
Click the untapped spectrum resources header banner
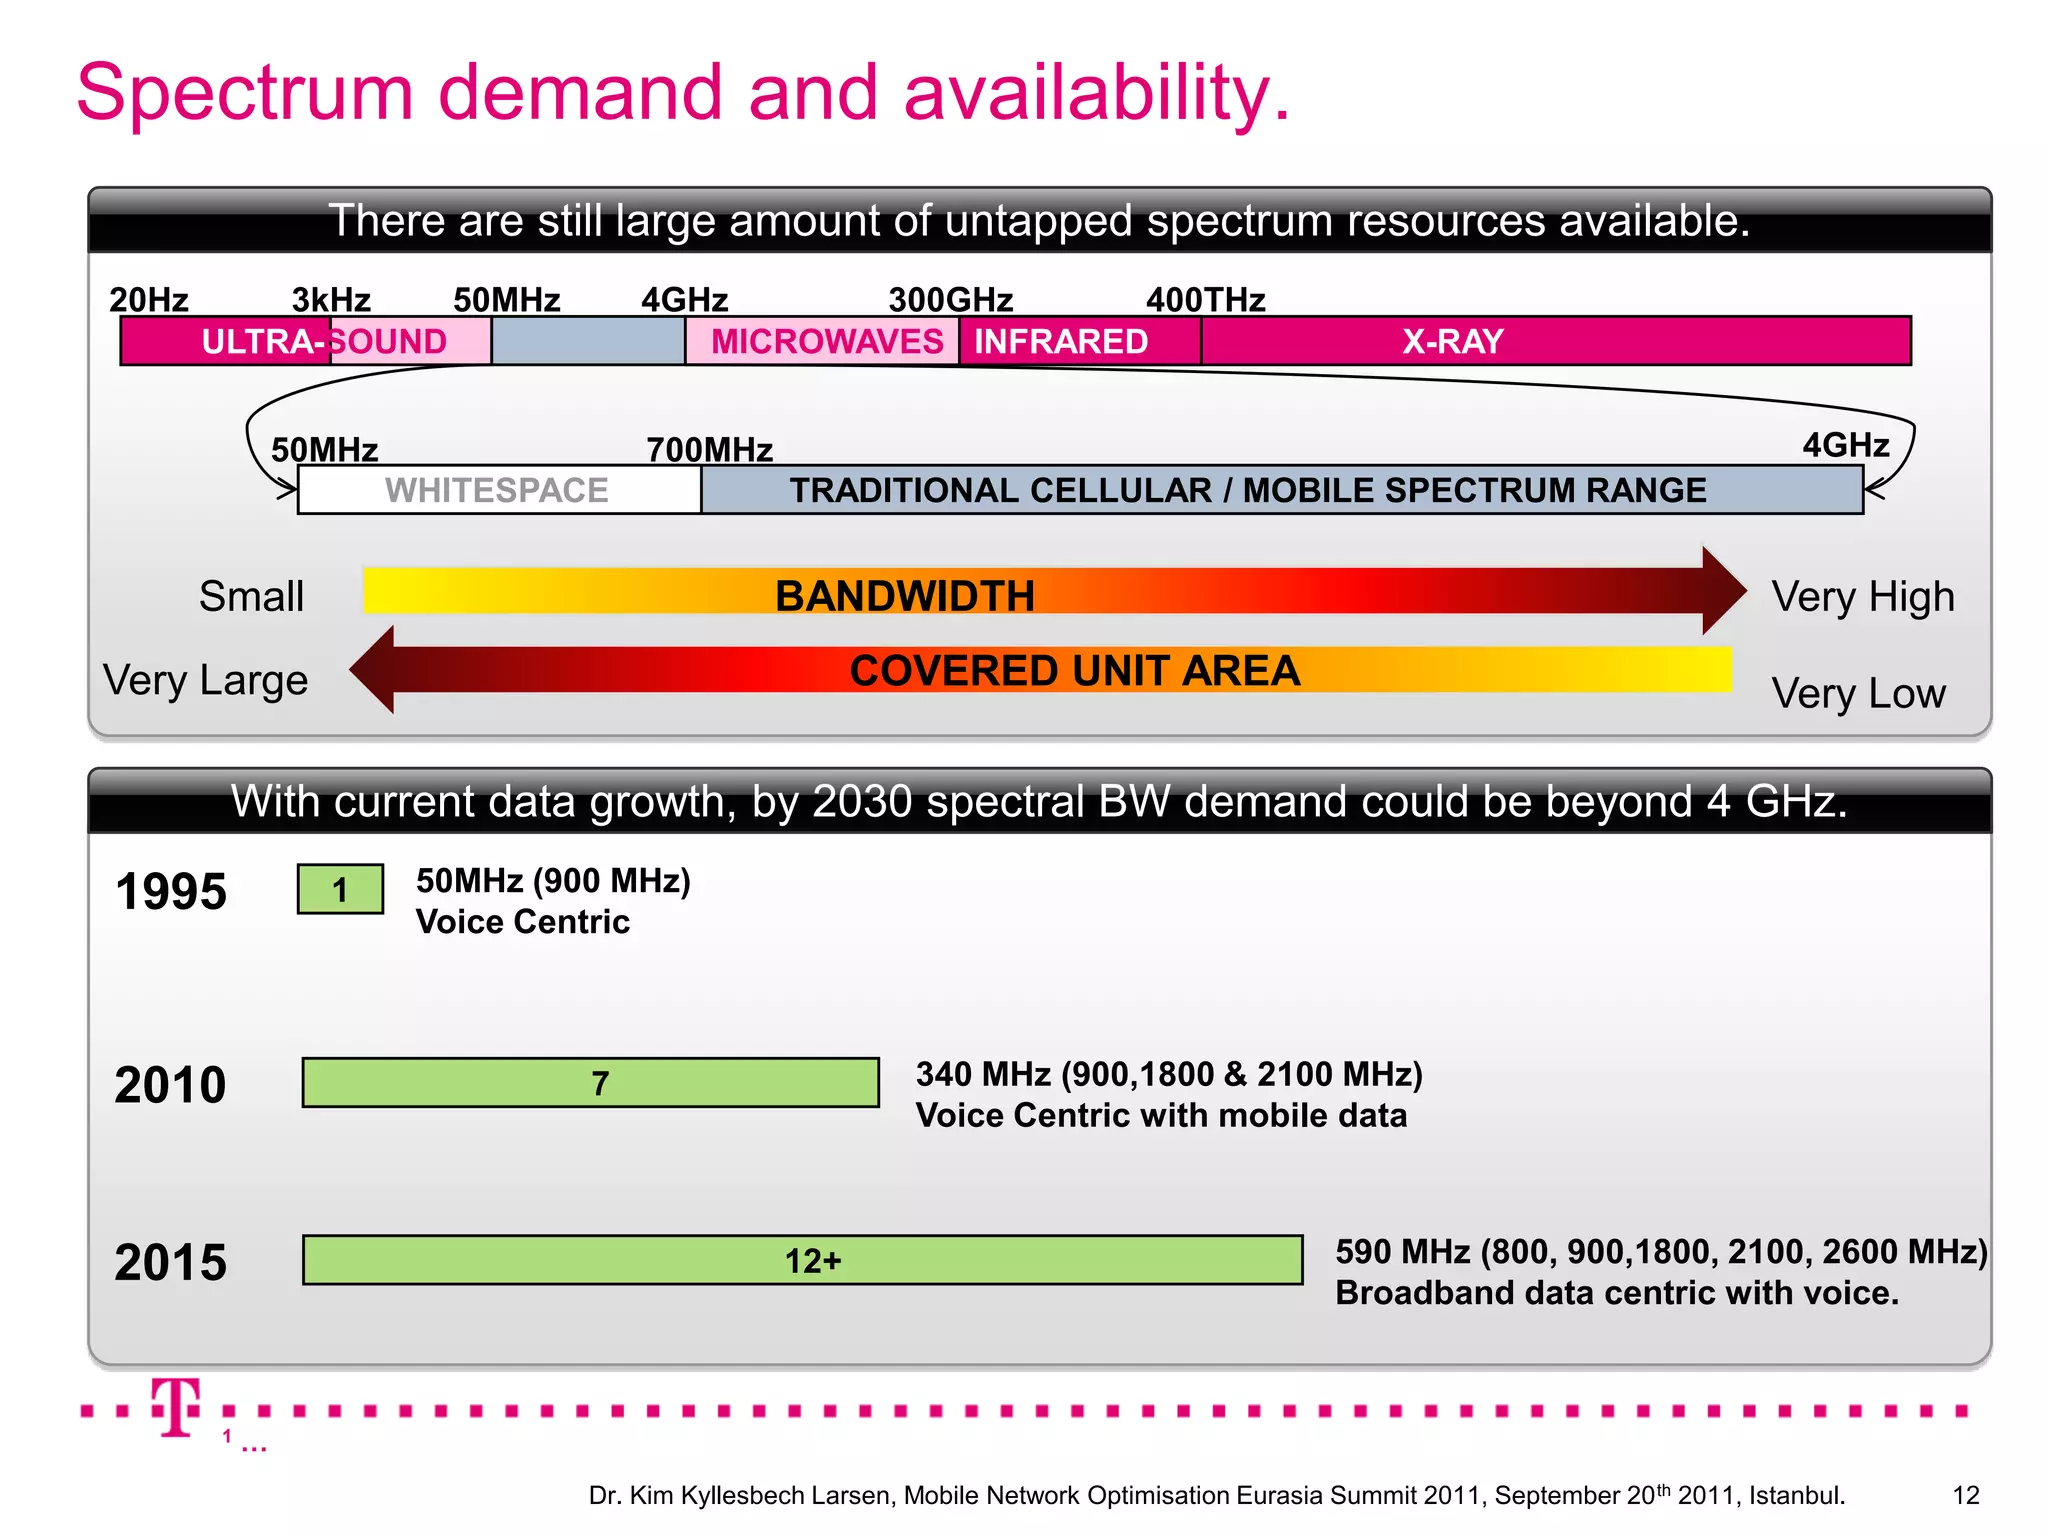tap(1038, 220)
